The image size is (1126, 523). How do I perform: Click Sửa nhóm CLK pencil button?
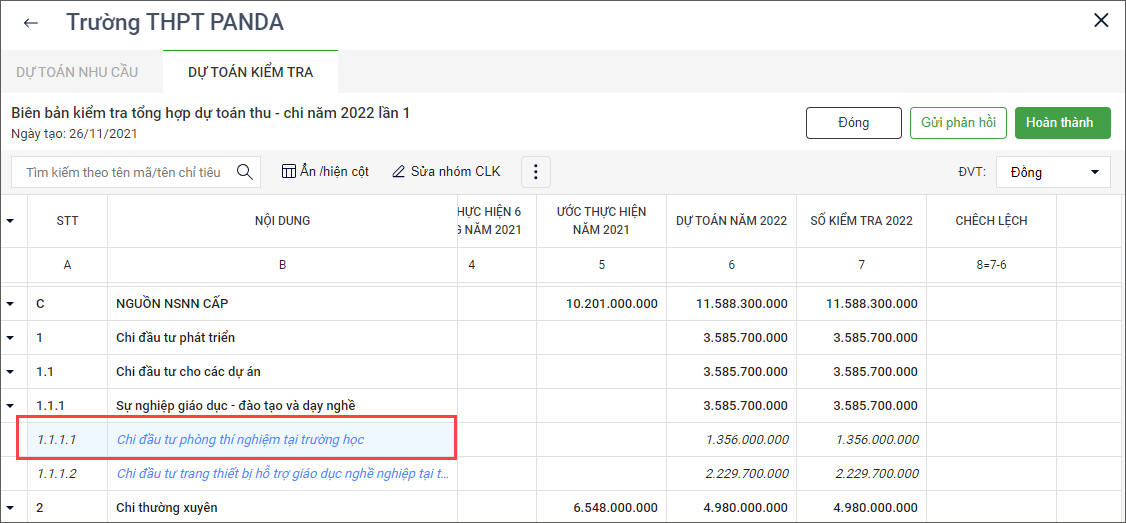click(x=446, y=172)
